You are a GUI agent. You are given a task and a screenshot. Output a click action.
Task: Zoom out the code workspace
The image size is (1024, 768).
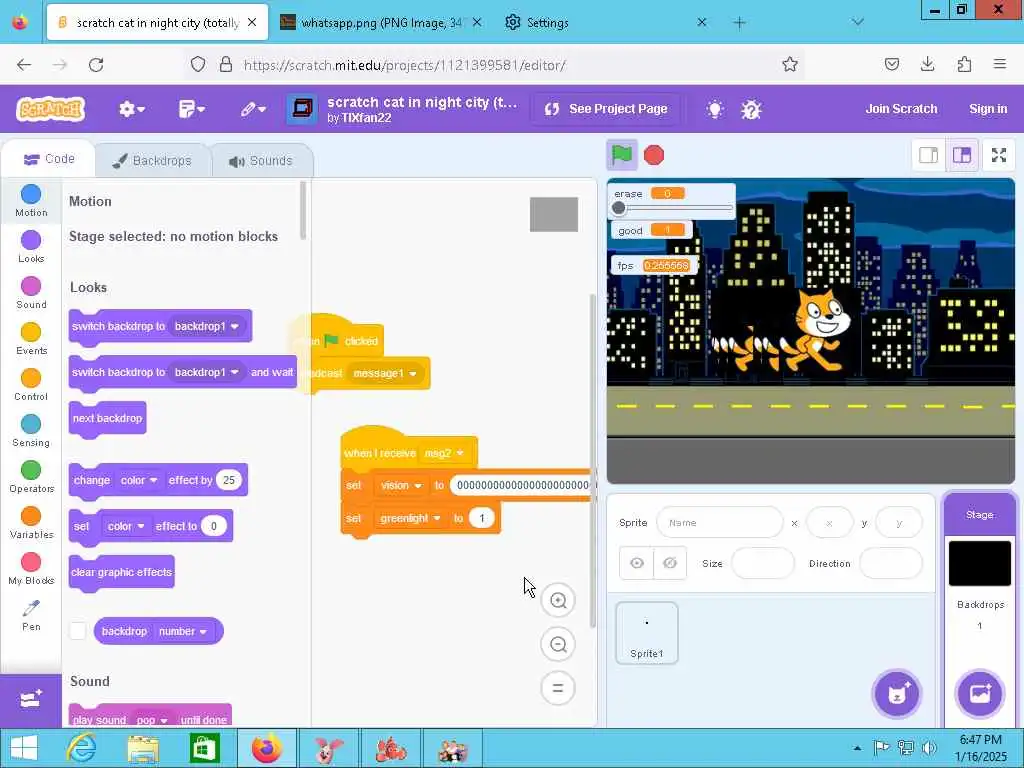[x=558, y=645]
